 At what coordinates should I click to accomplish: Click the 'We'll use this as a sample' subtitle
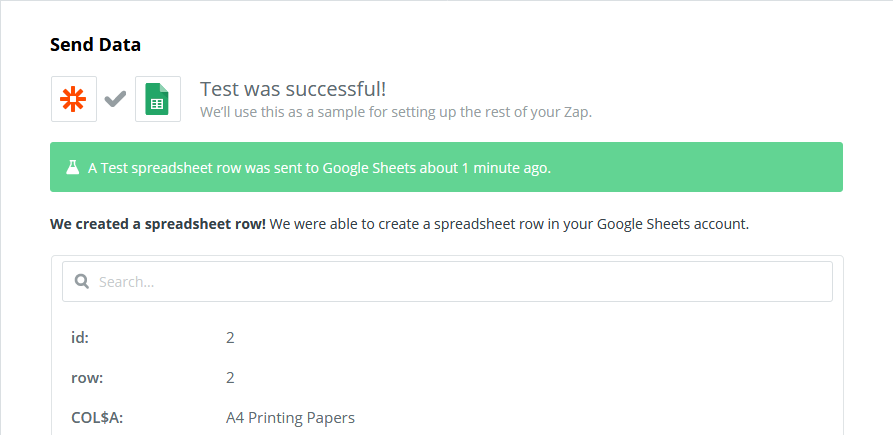coord(396,112)
